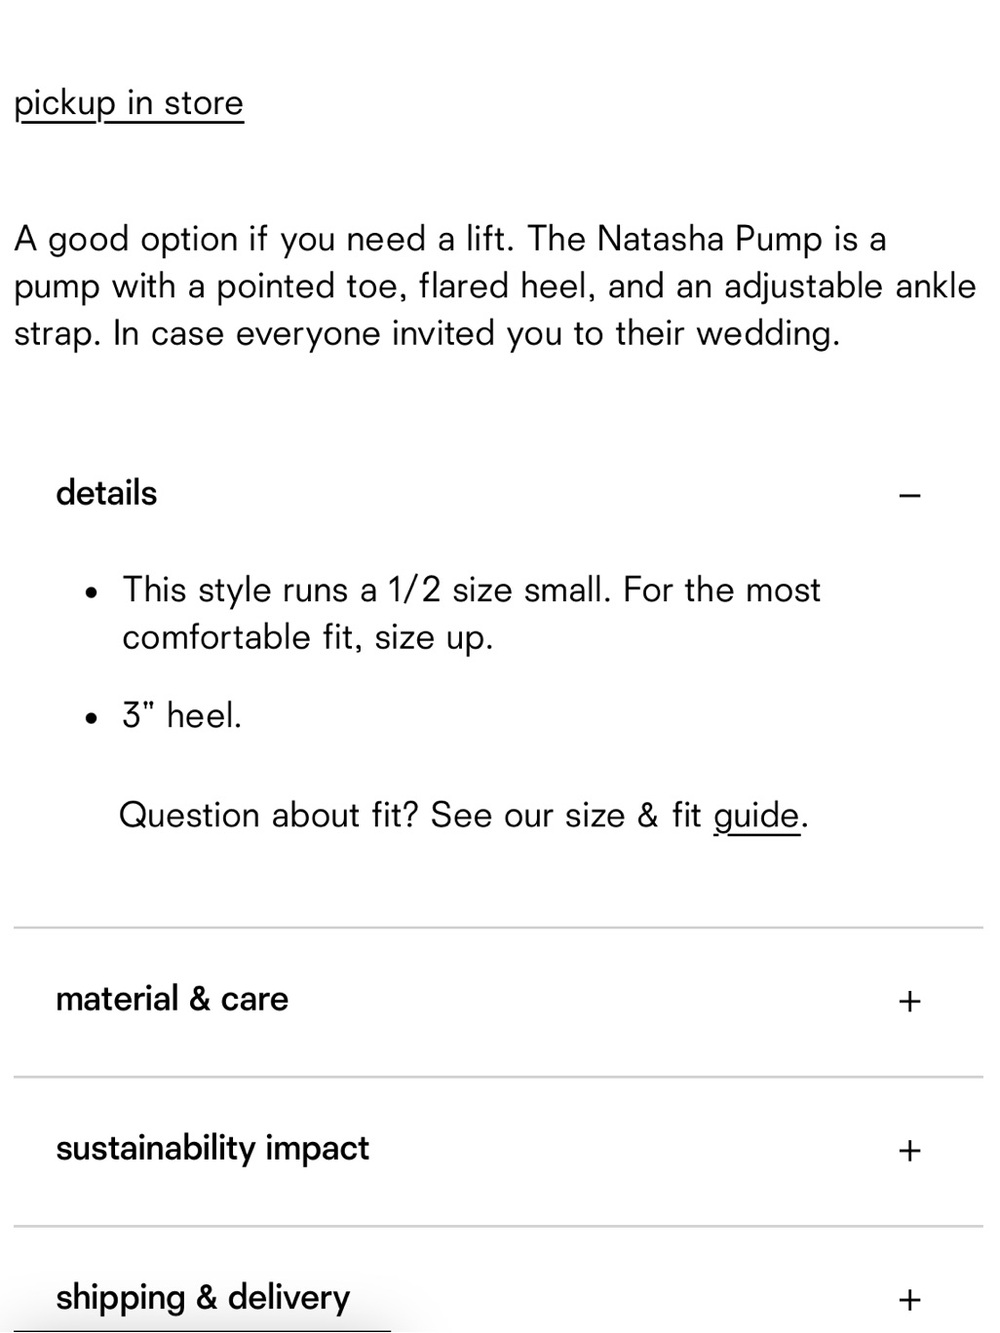Click plus icon beside shipping & delivery

[909, 1299]
